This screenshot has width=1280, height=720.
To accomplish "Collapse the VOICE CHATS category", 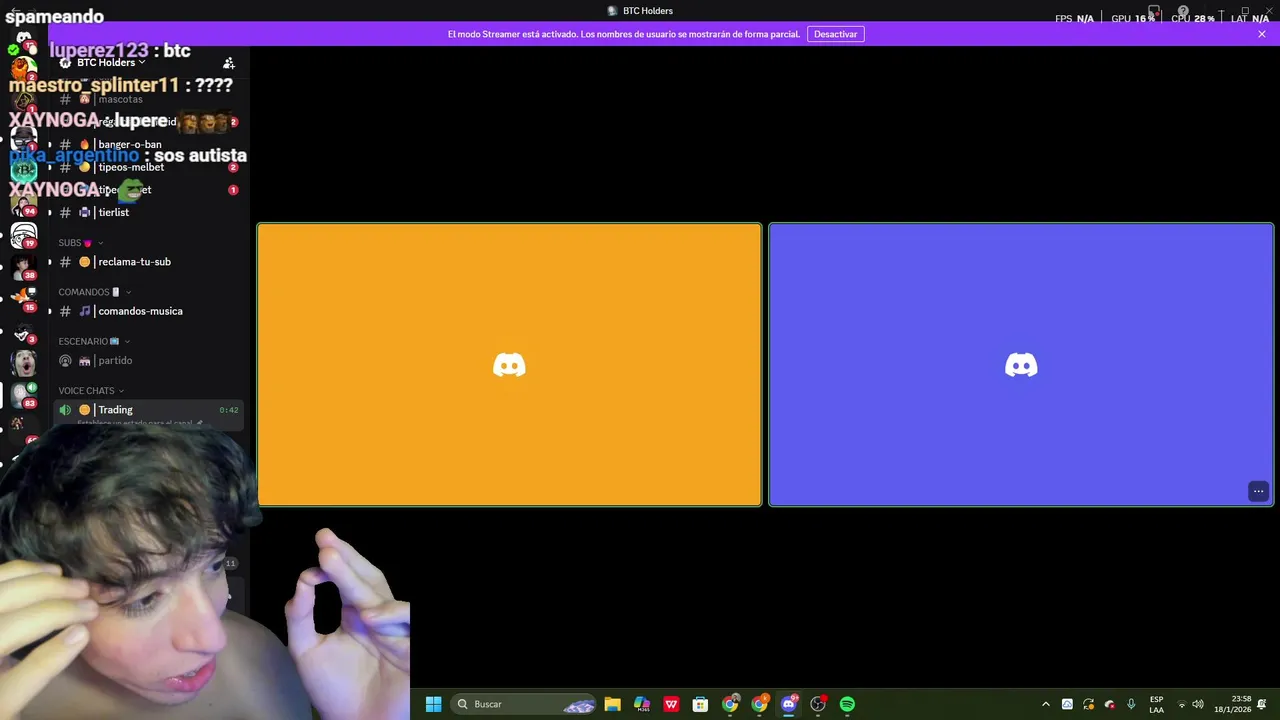I will pos(91,391).
